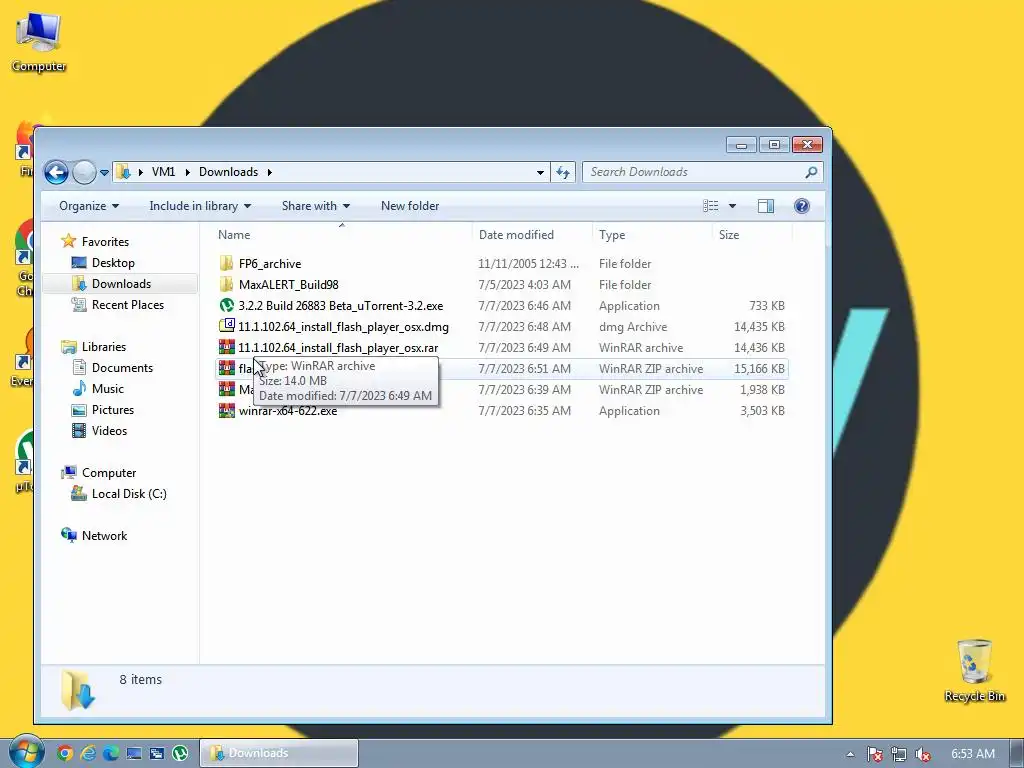
Task: Open Google Chrome from the taskbar
Action: click(65, 753)
